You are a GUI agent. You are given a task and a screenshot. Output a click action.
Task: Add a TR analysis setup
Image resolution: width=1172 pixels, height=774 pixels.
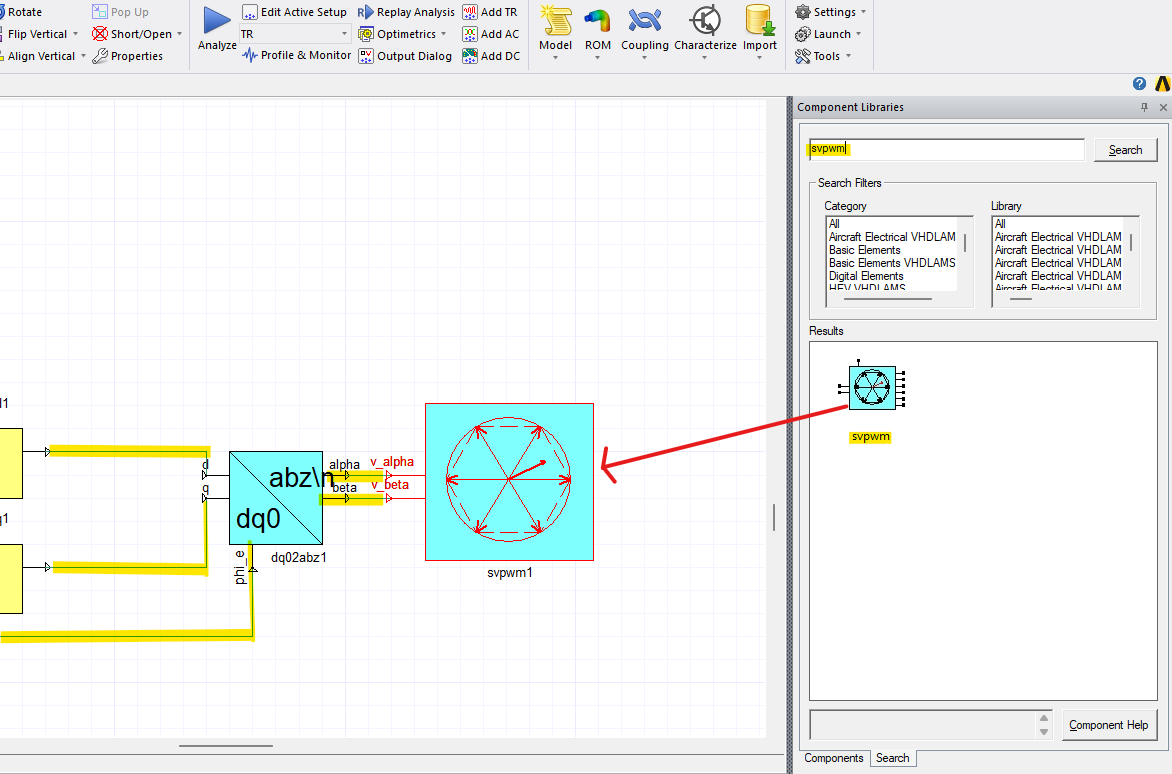tap(490, 12)
